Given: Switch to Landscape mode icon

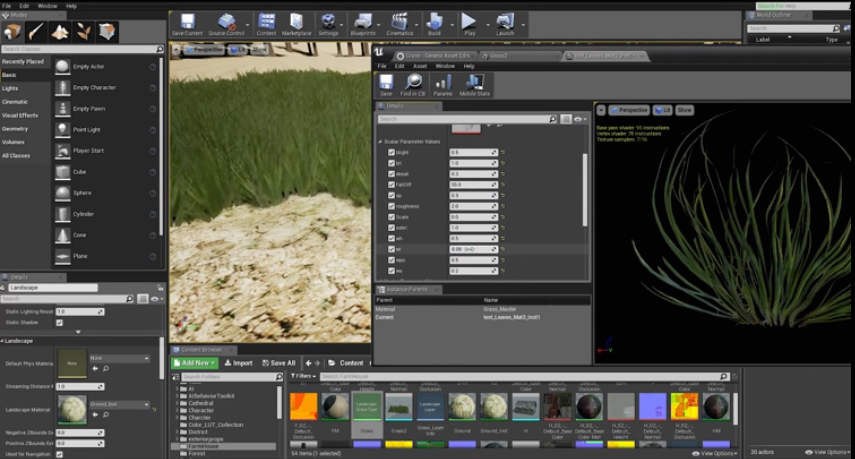Looking at the screenshot, I should [59, 32].
